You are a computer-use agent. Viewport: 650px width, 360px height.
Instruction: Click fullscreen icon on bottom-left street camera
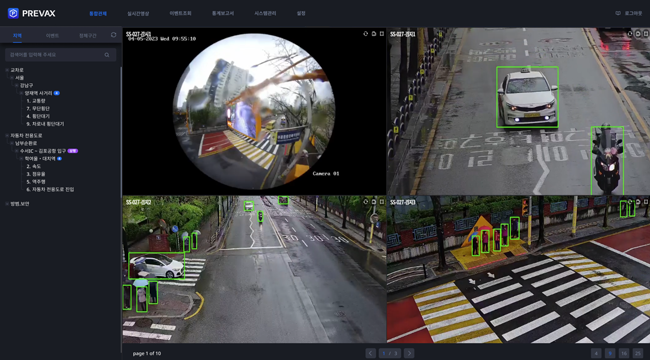coord(381,202)
